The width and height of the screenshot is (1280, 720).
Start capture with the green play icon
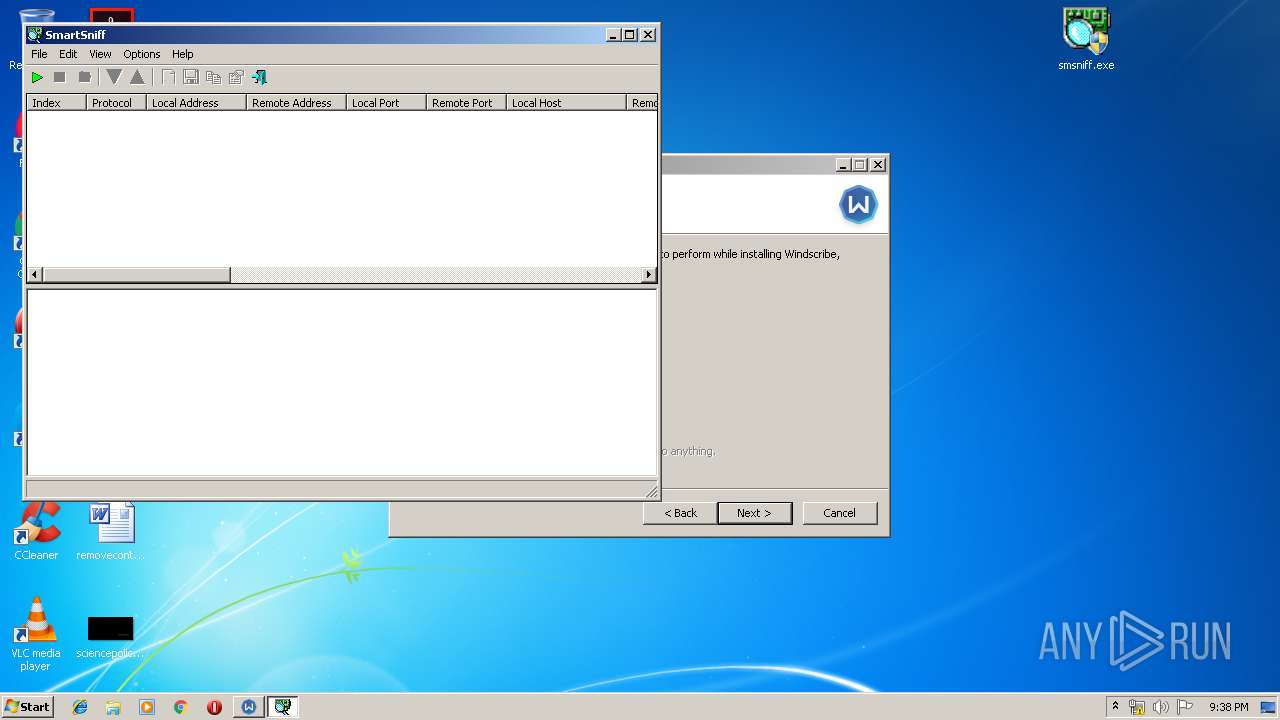coord(37,77)
